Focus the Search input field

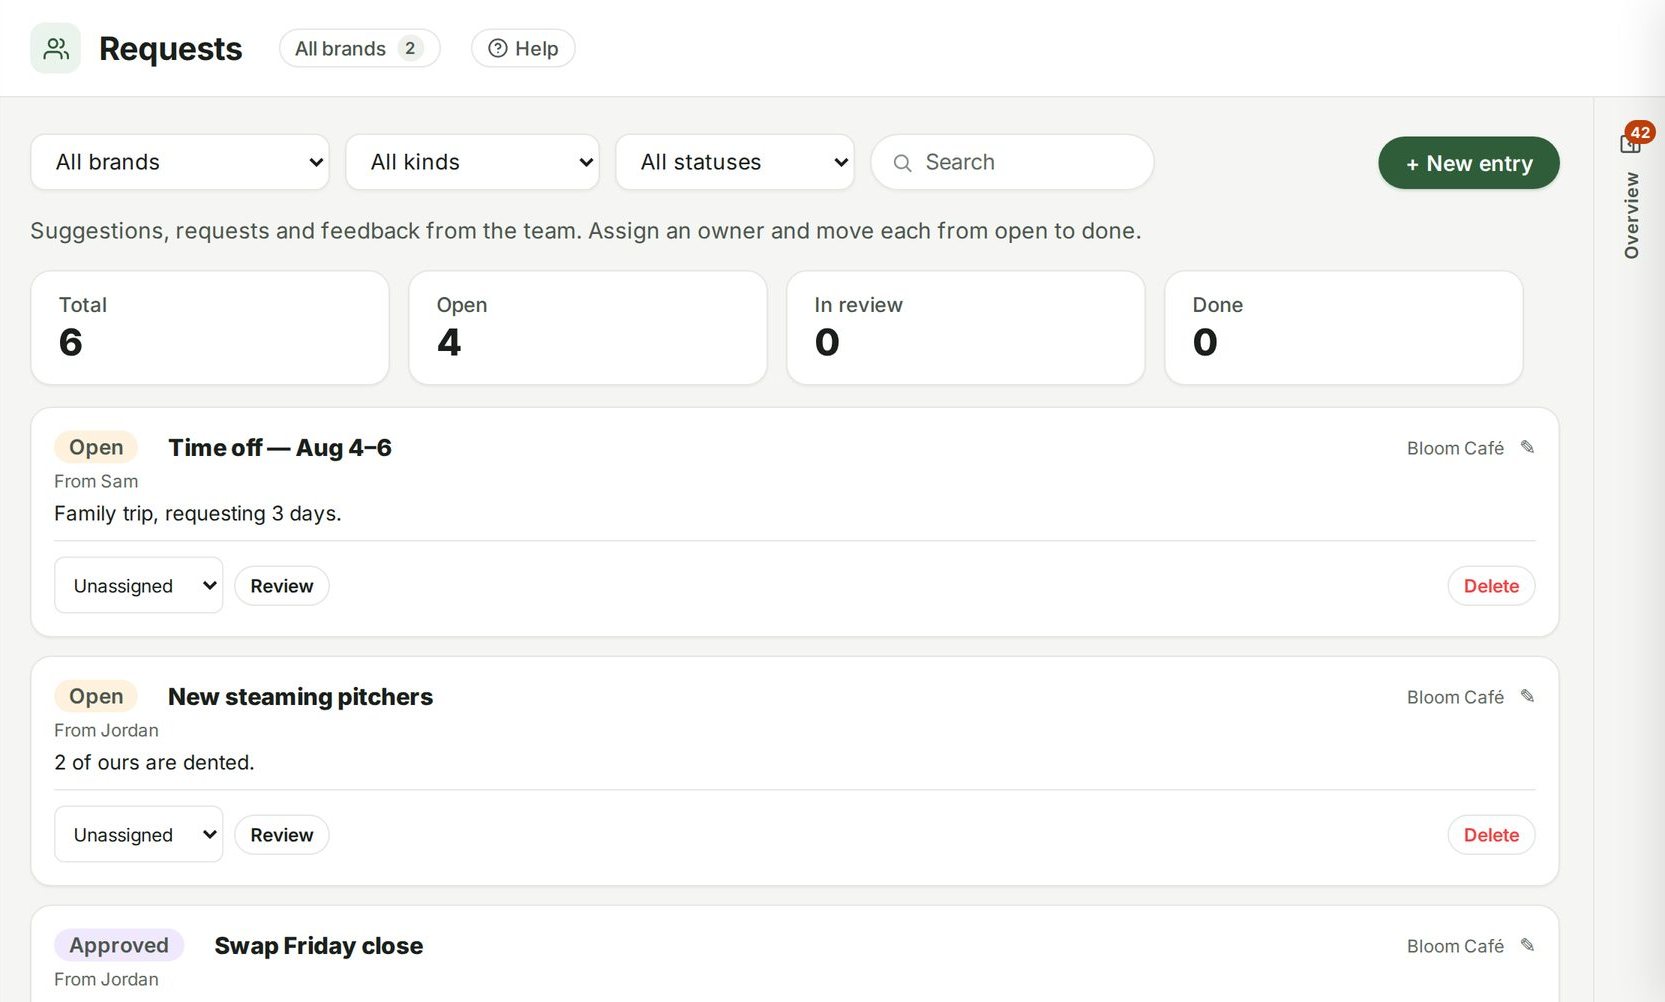tap(1012, 162)
